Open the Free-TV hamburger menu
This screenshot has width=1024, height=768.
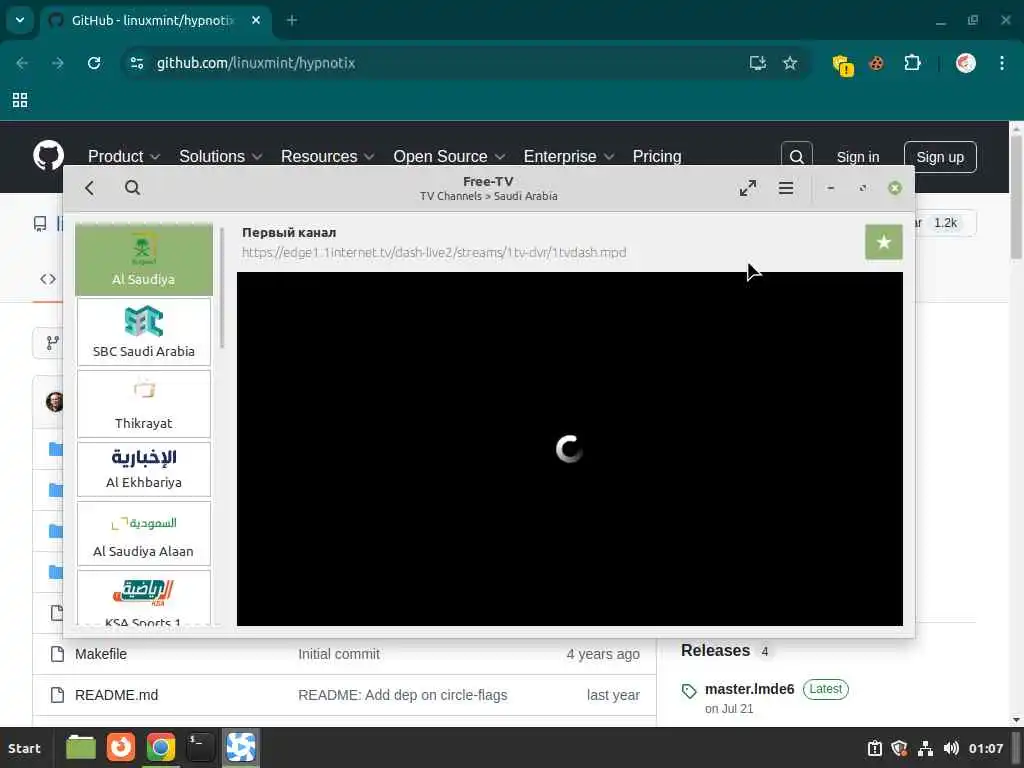click(786, 188)
